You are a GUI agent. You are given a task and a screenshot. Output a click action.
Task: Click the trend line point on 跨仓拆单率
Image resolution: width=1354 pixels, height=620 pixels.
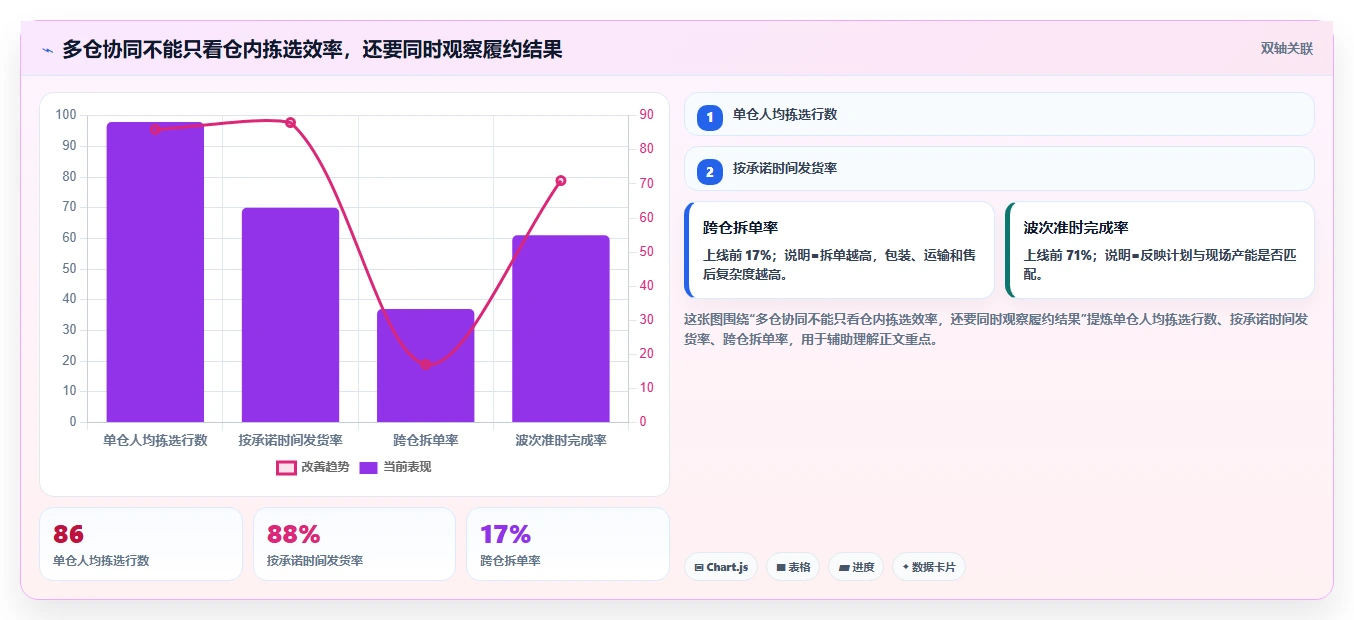[425, 365]
